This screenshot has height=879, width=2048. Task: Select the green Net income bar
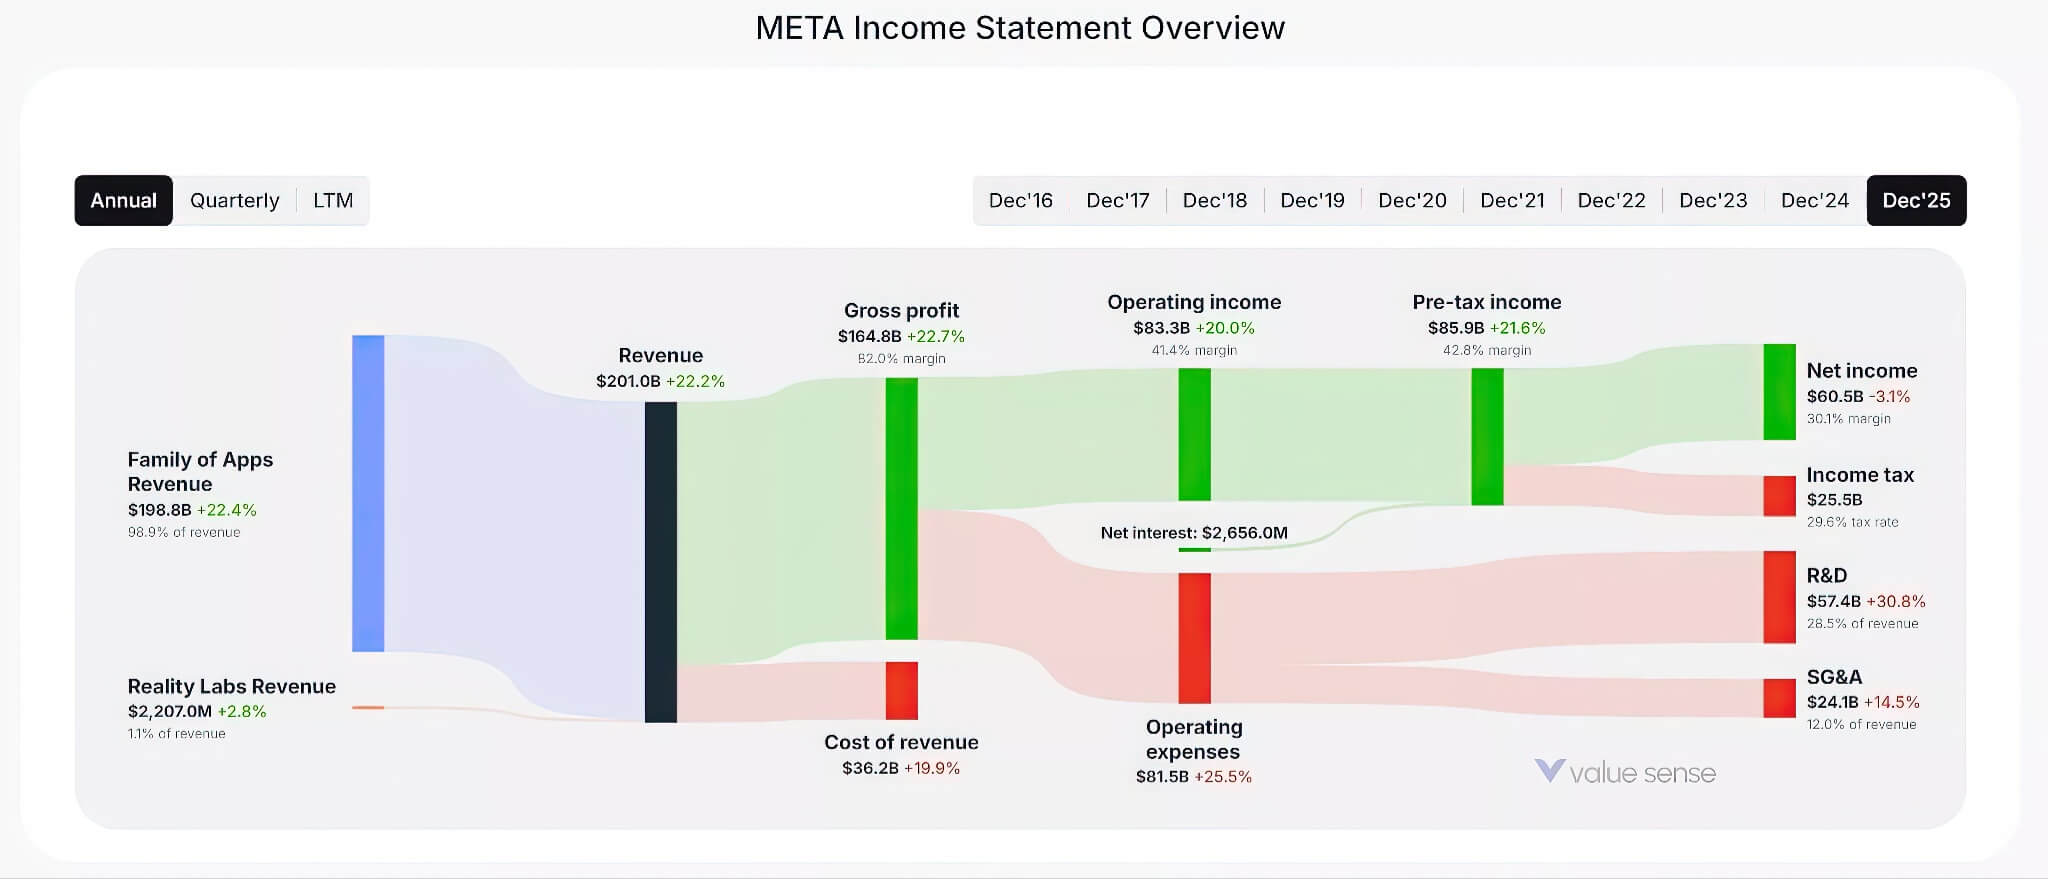coord(1779,391)
